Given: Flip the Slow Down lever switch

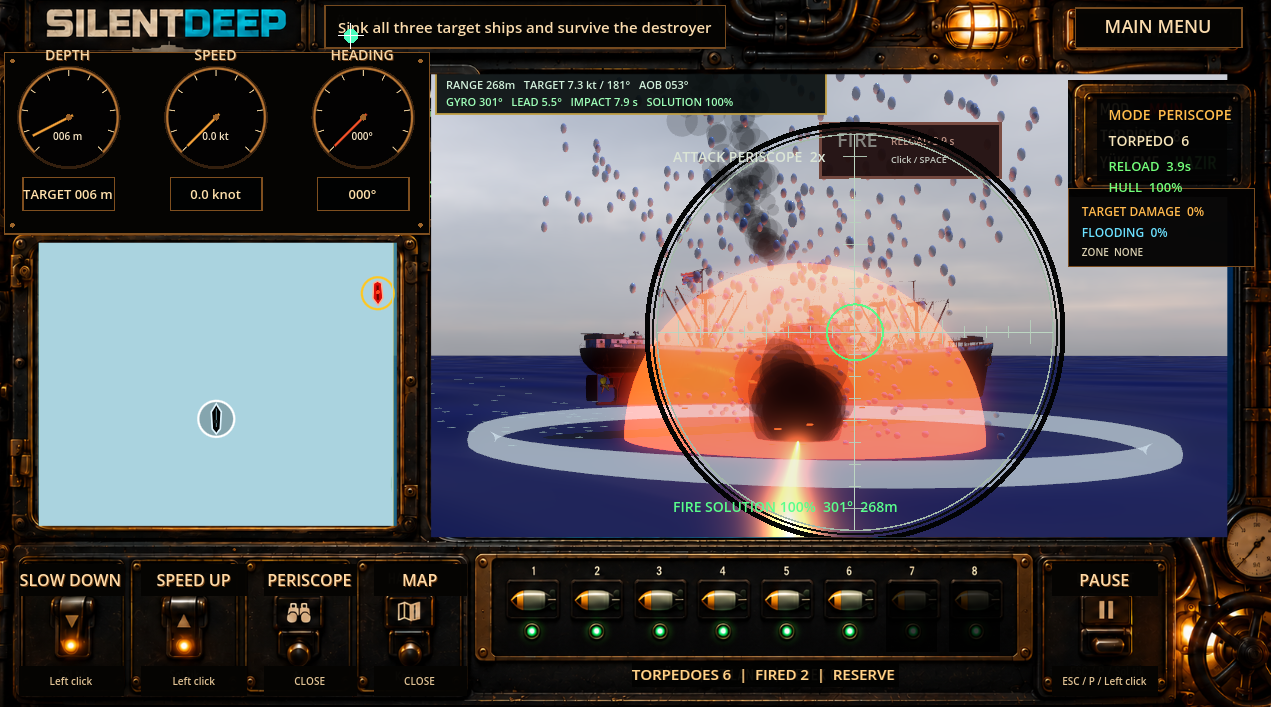Looking at the screenshot, I should 70,629.
